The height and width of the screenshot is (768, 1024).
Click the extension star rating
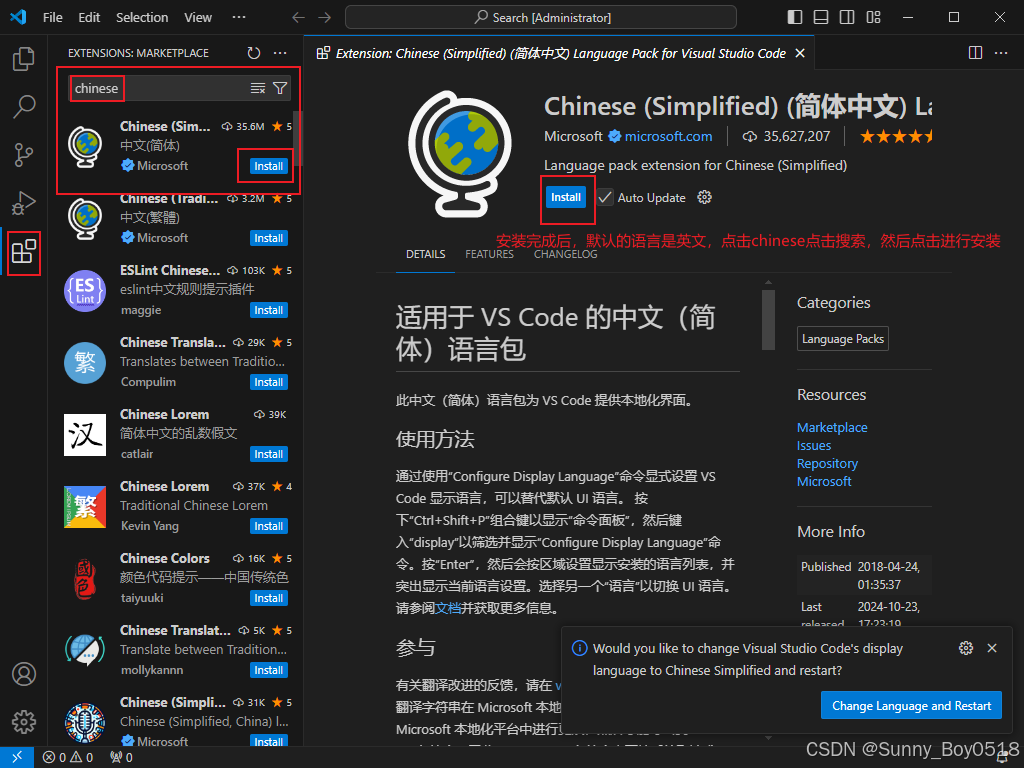(895, 136)
